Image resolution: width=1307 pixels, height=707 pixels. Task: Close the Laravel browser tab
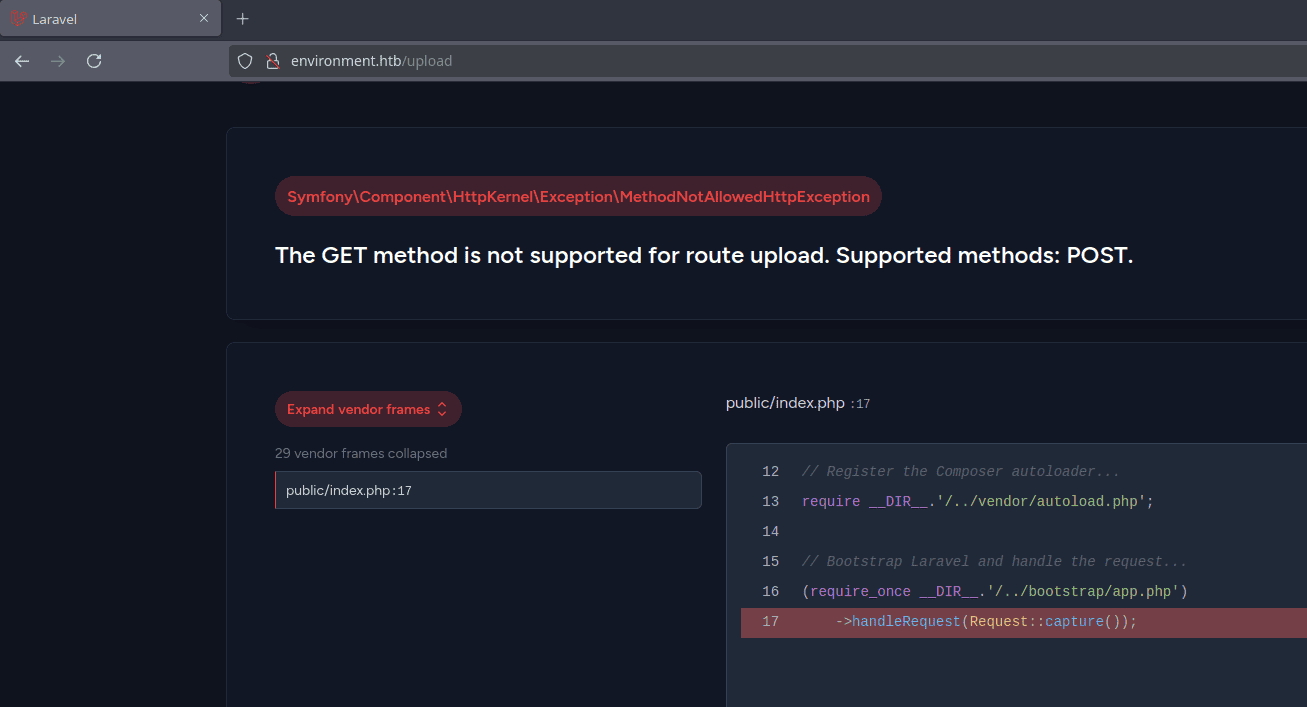pos(204,19)
